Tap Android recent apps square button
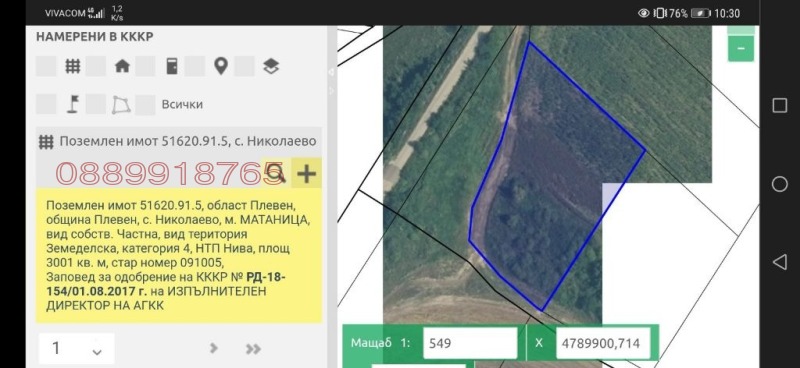Viewport: 800px width, 368px height. click(x=780, y=105)
